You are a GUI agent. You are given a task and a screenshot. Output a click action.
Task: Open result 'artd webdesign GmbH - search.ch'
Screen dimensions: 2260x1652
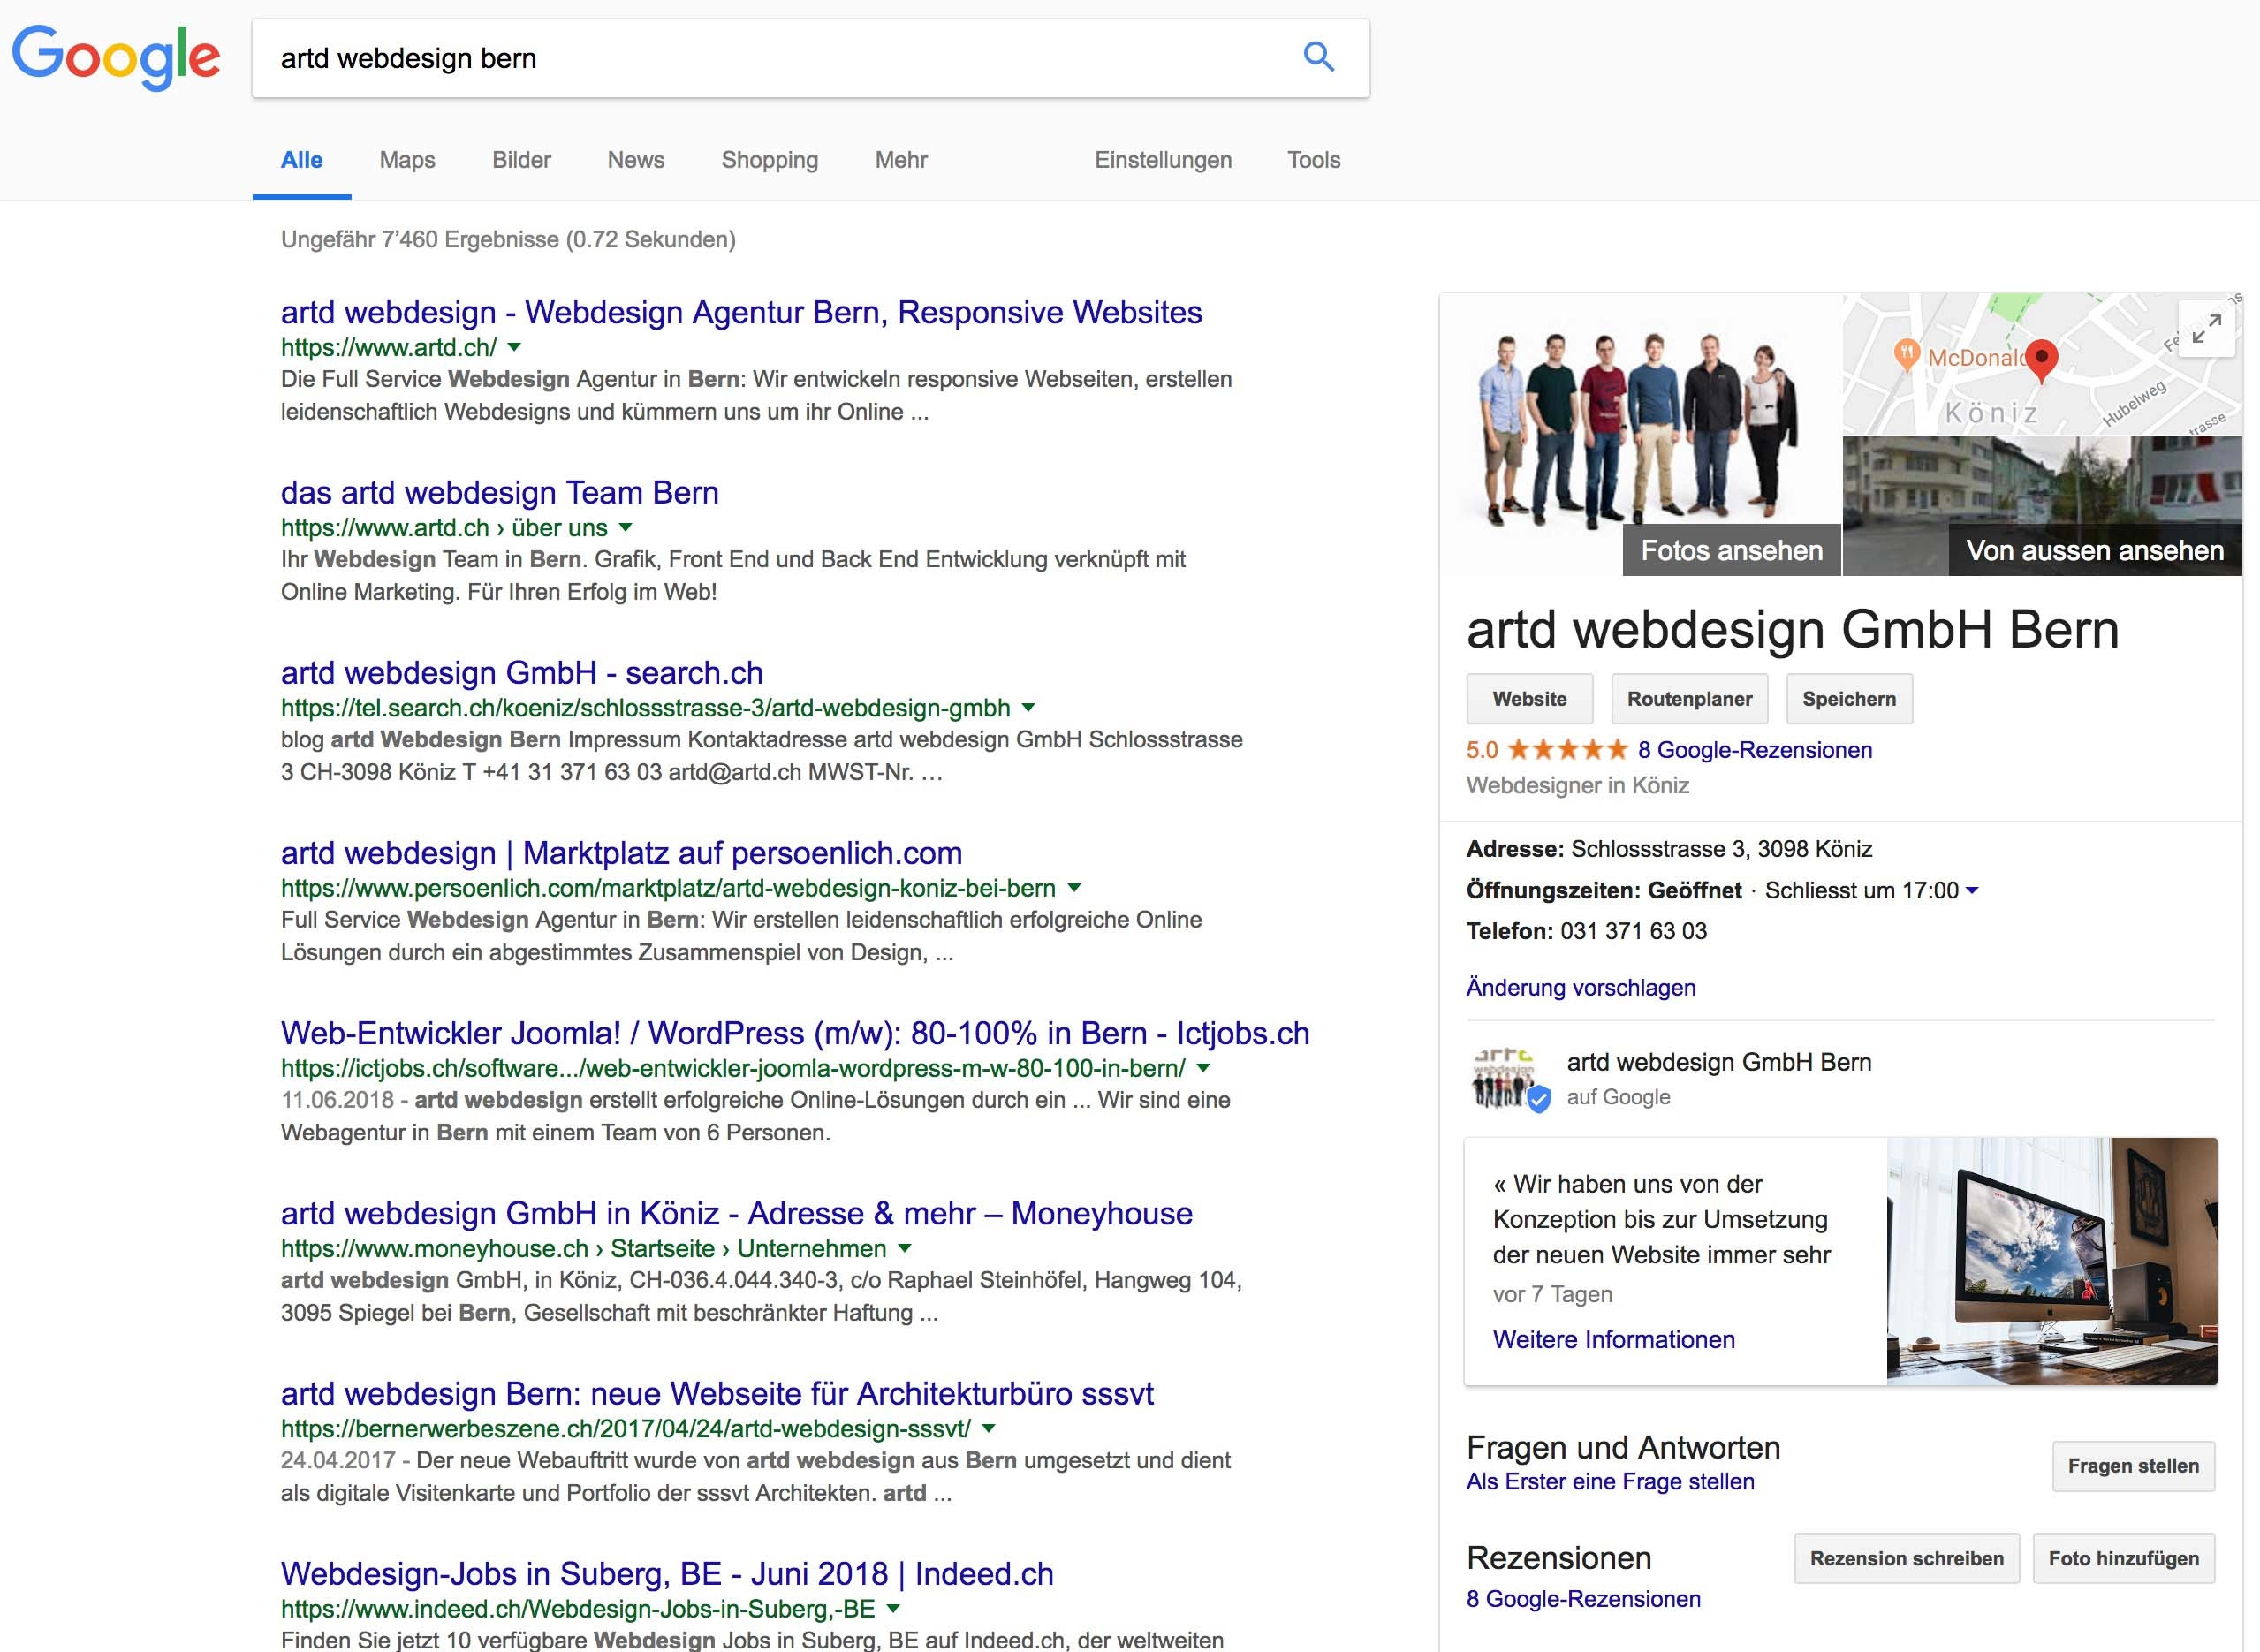pos(522,672)
